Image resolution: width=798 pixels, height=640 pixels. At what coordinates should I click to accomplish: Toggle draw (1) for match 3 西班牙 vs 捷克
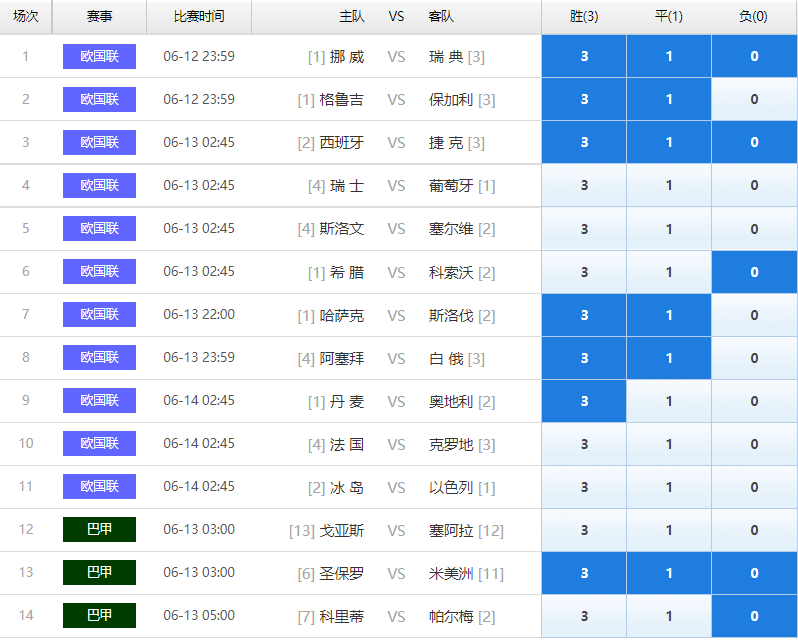[669, 142]
